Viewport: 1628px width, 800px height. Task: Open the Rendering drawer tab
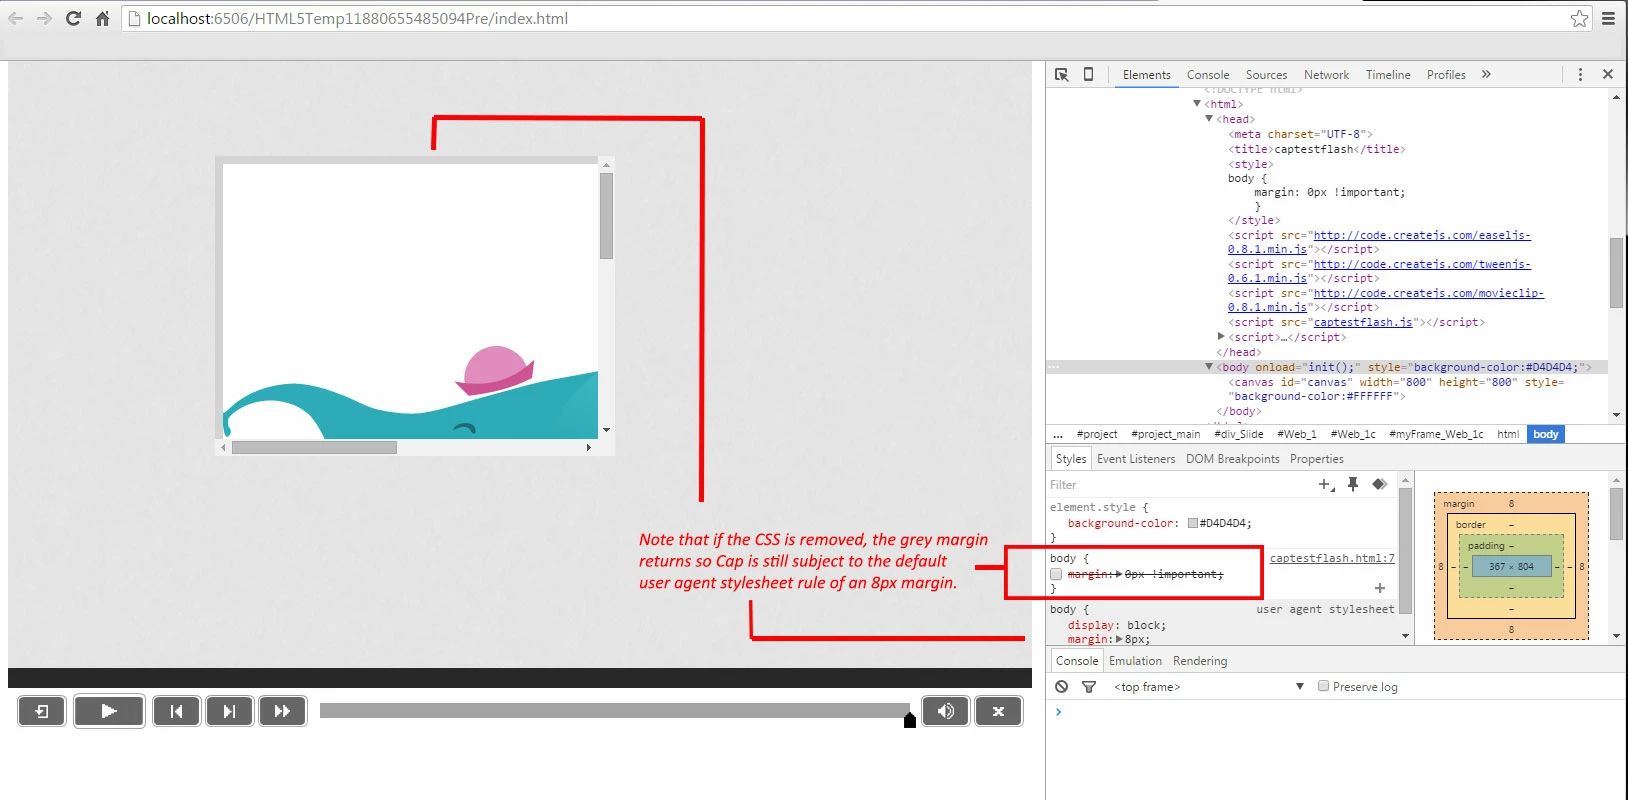1200,661
